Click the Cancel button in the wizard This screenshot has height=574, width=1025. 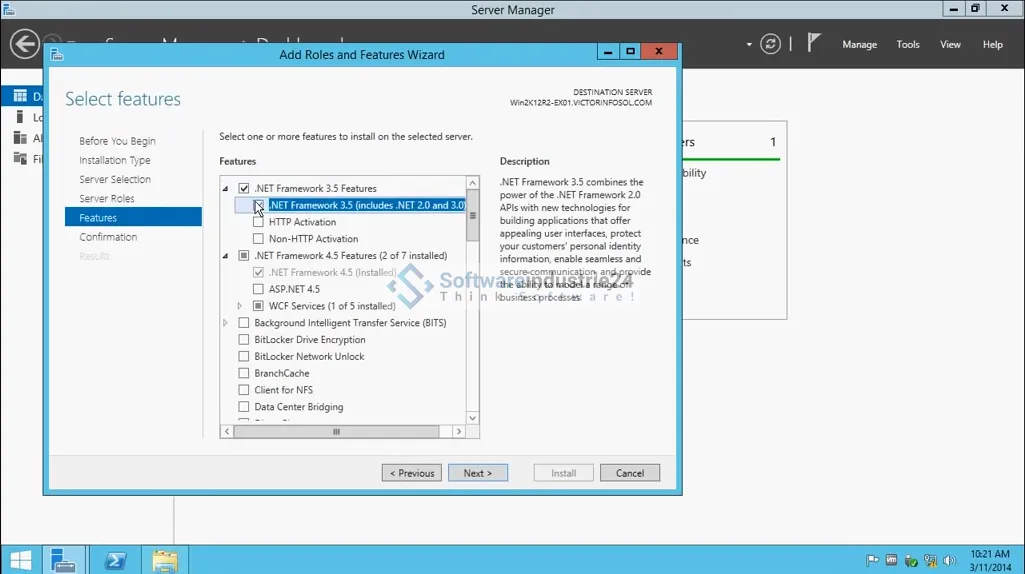(629, 473)
